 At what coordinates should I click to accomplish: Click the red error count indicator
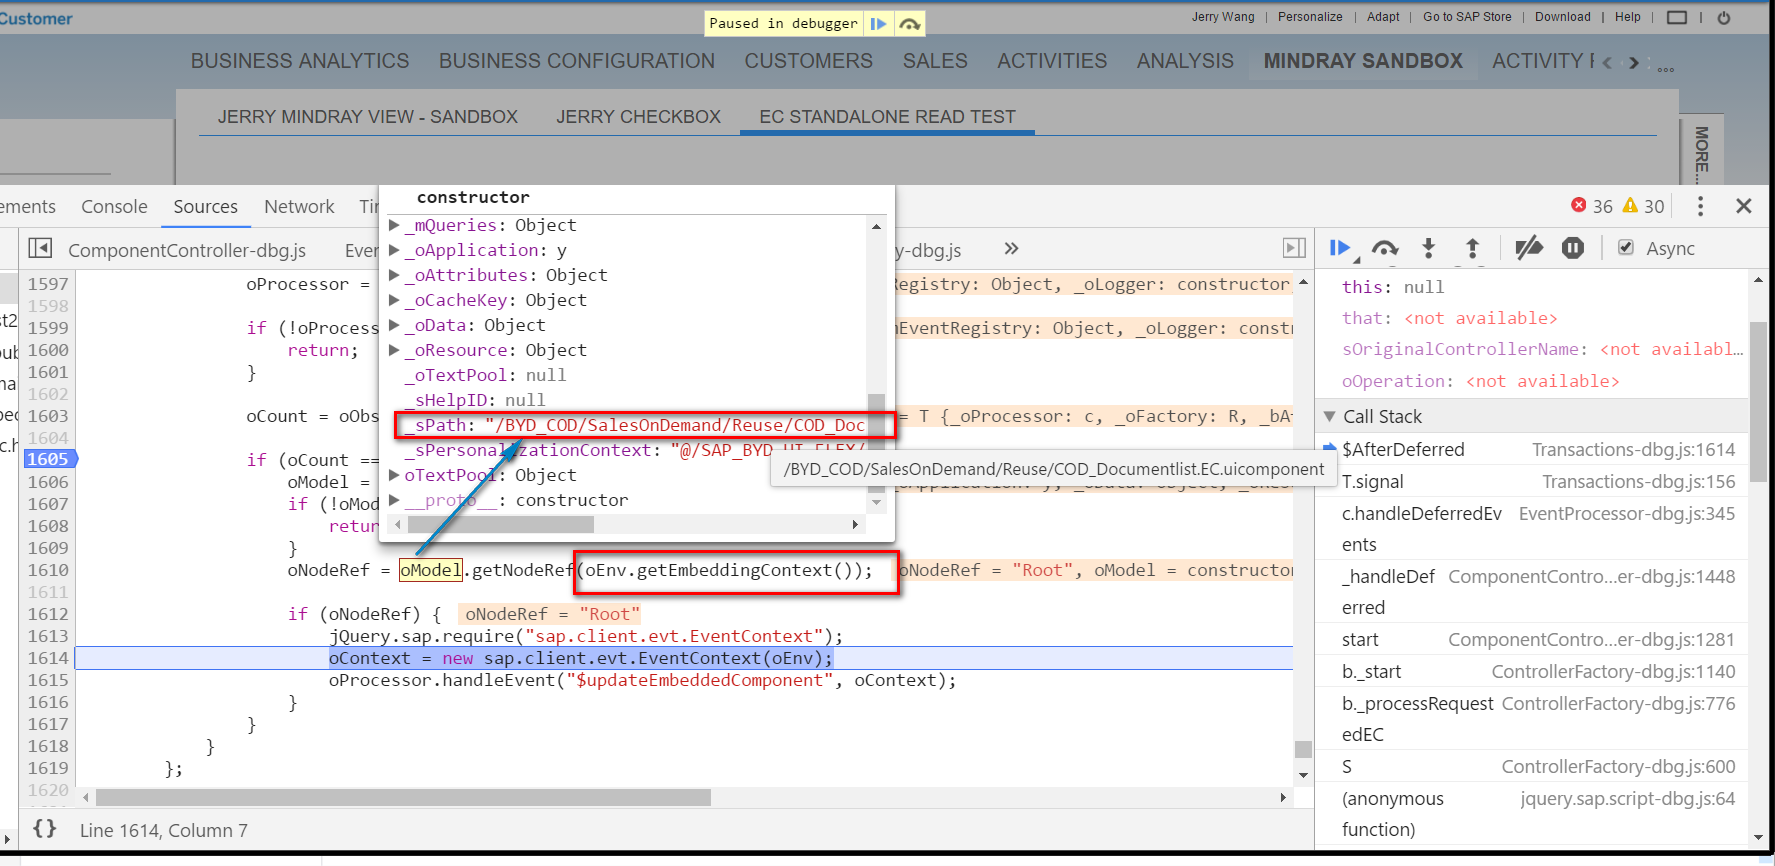coord(1592,205)
